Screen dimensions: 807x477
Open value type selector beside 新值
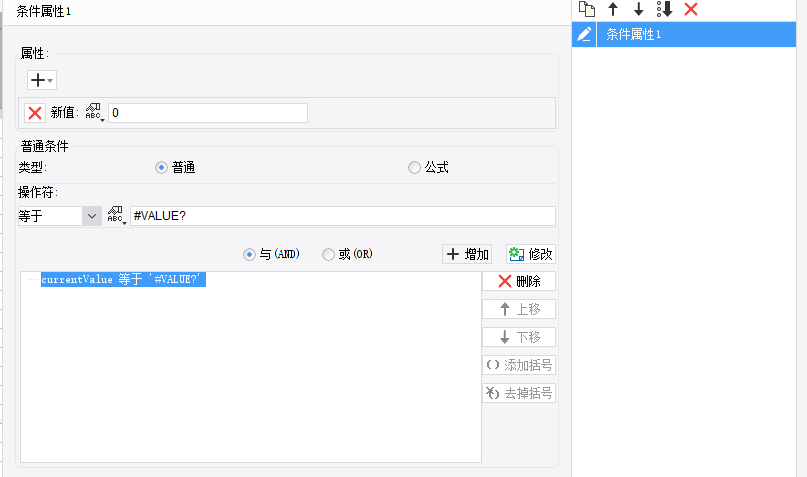click(x=95, y=113)
